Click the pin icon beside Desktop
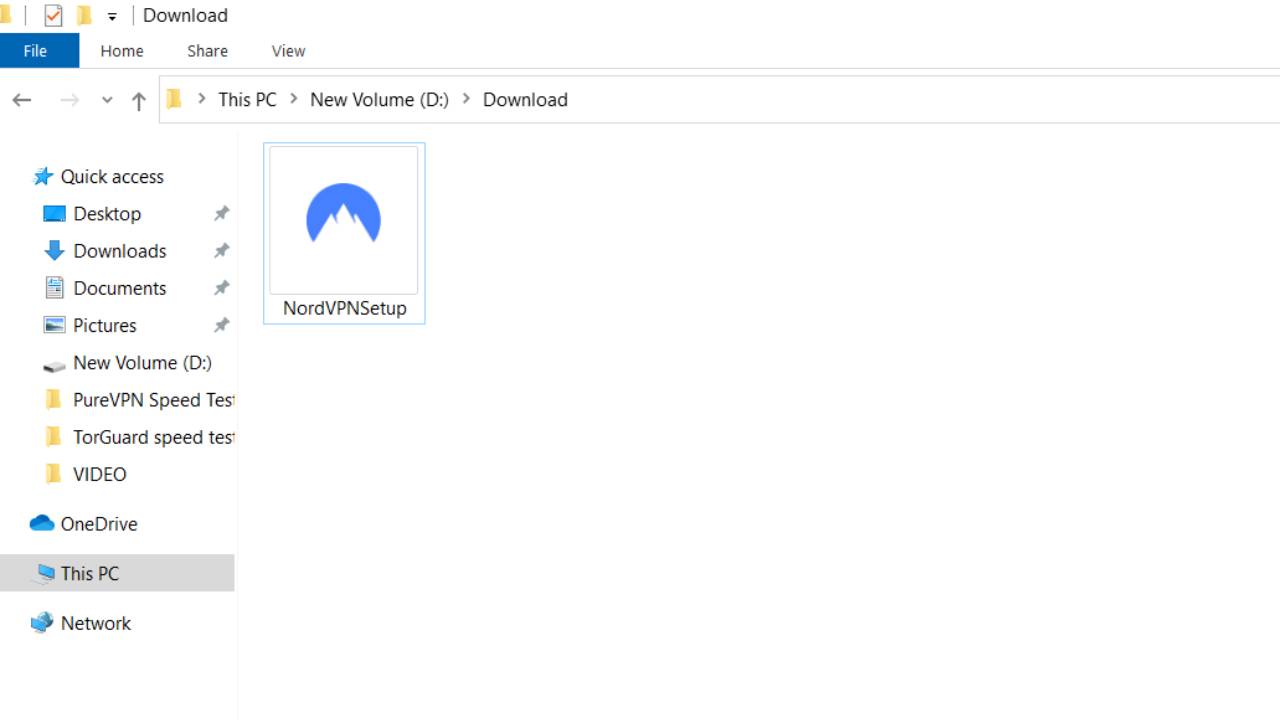 click(x=221, y=213)
